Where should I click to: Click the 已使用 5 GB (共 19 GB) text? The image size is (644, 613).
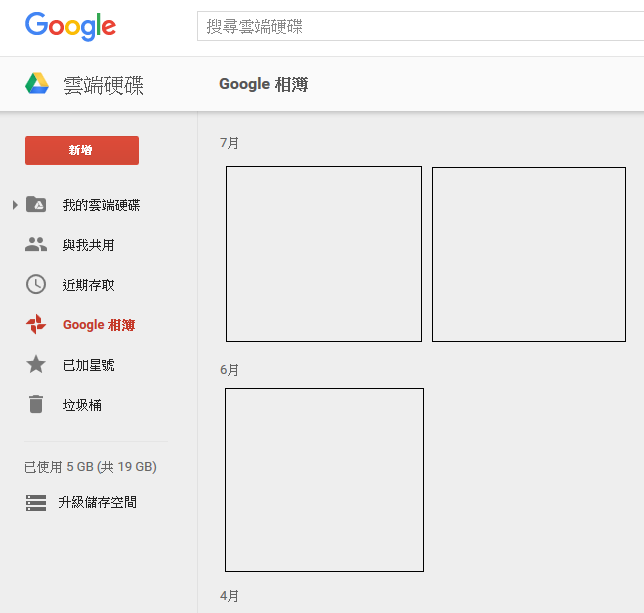click(90, 467)
